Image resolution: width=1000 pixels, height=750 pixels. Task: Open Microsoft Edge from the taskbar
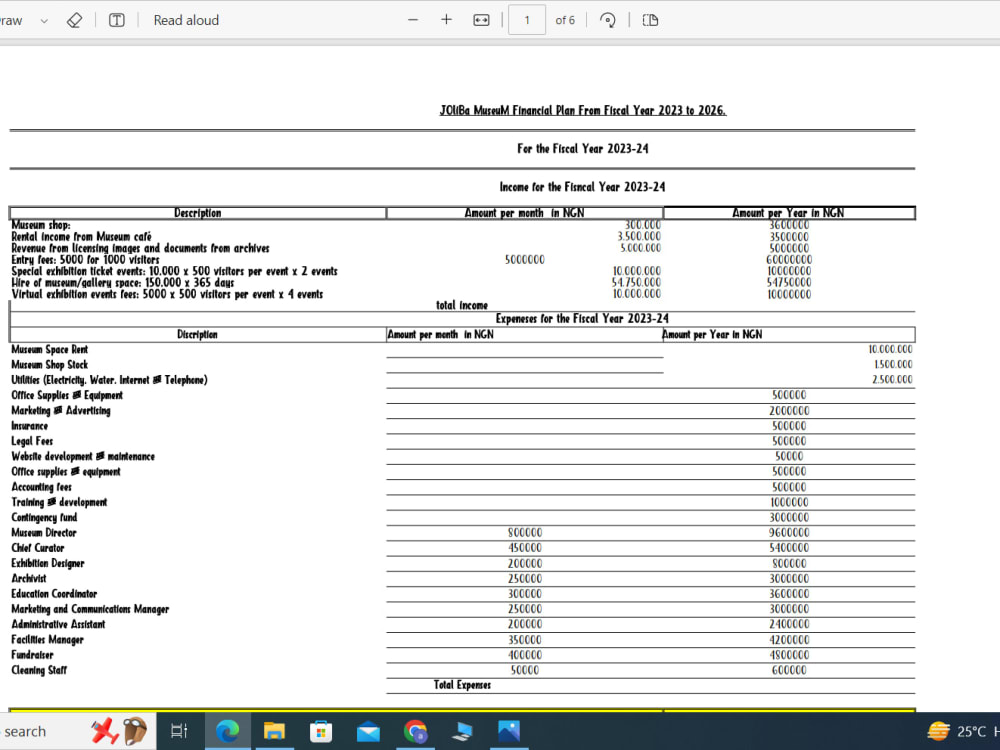pyautogui.click(x=227, y=731)
